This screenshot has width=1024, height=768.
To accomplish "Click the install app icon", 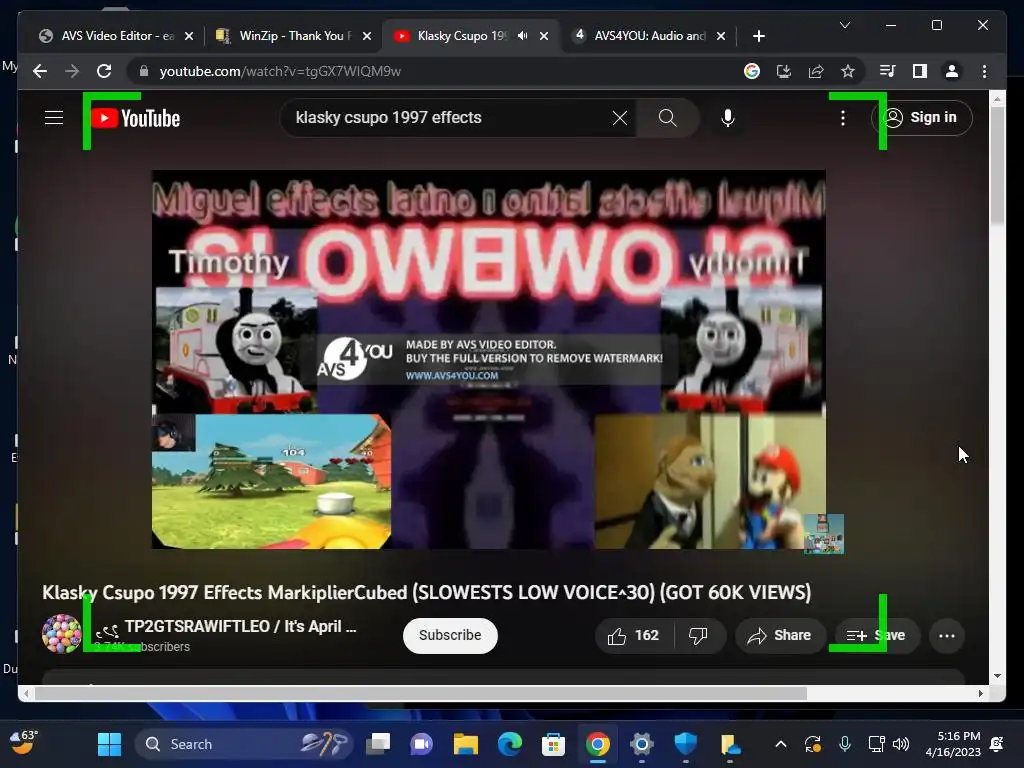I will pyautogui.click(x=784, y=71).
